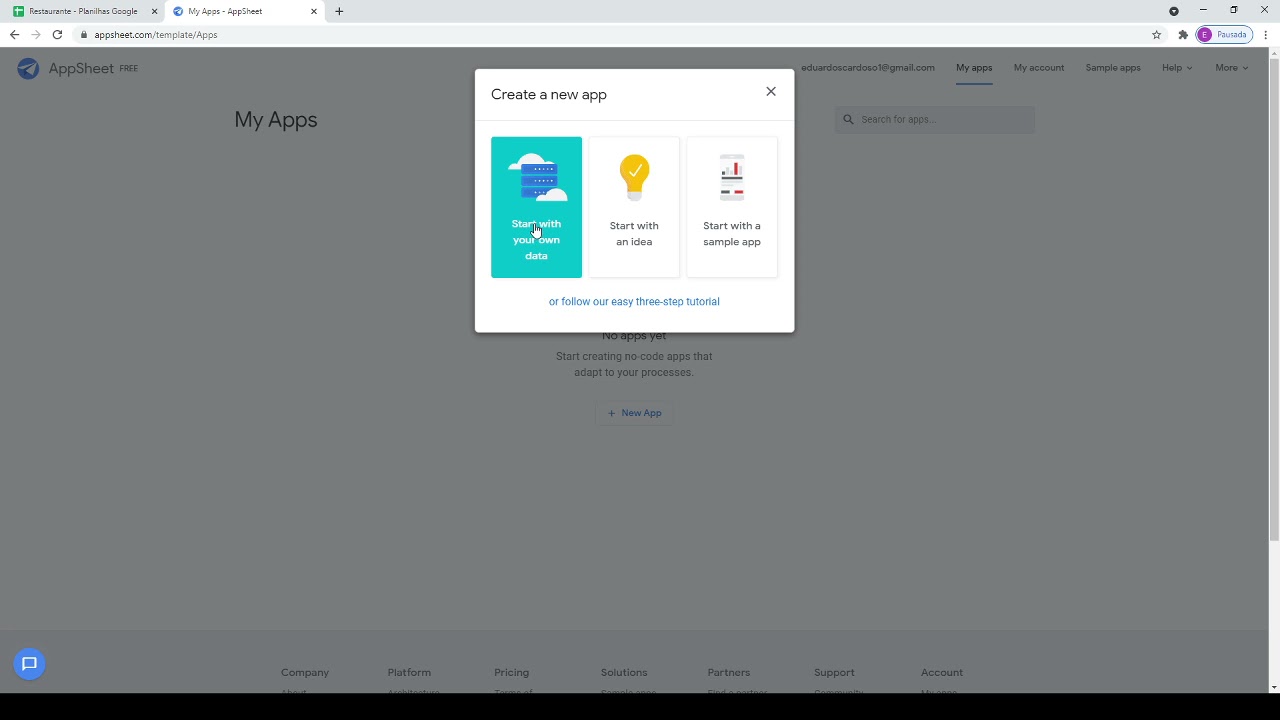Click the Partners footer heading
This screenshot has height=720, width=1280.
(729, 672)
